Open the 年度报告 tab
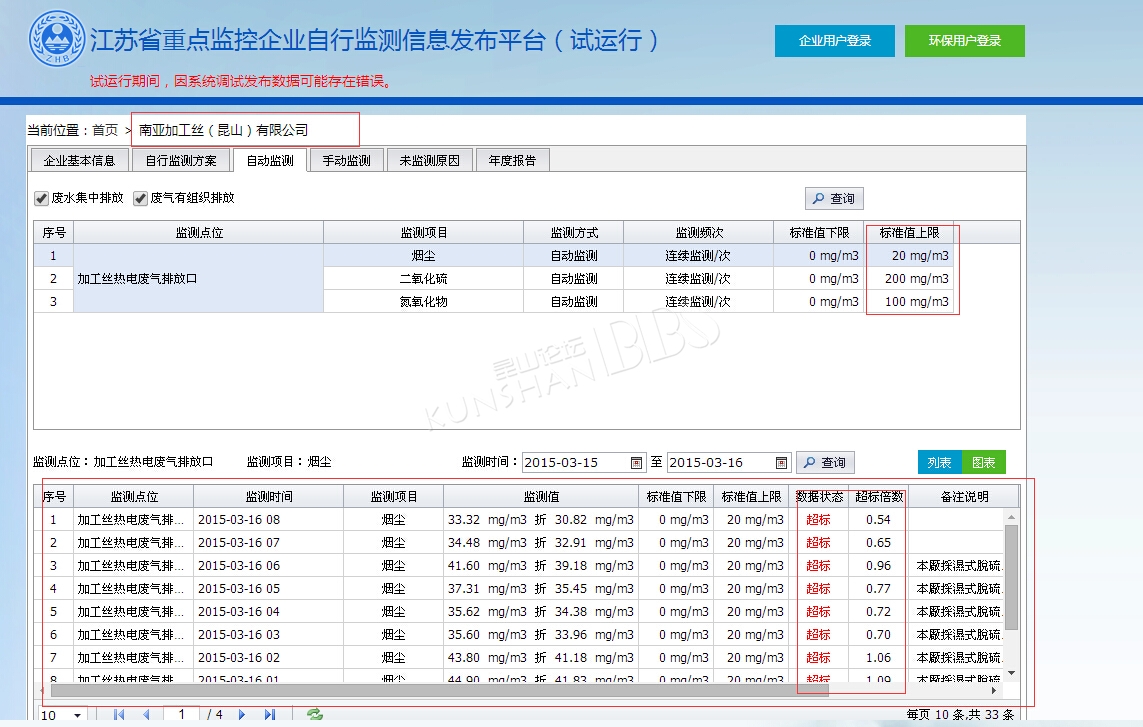The image size is (1143, 727). click(512, 160)
